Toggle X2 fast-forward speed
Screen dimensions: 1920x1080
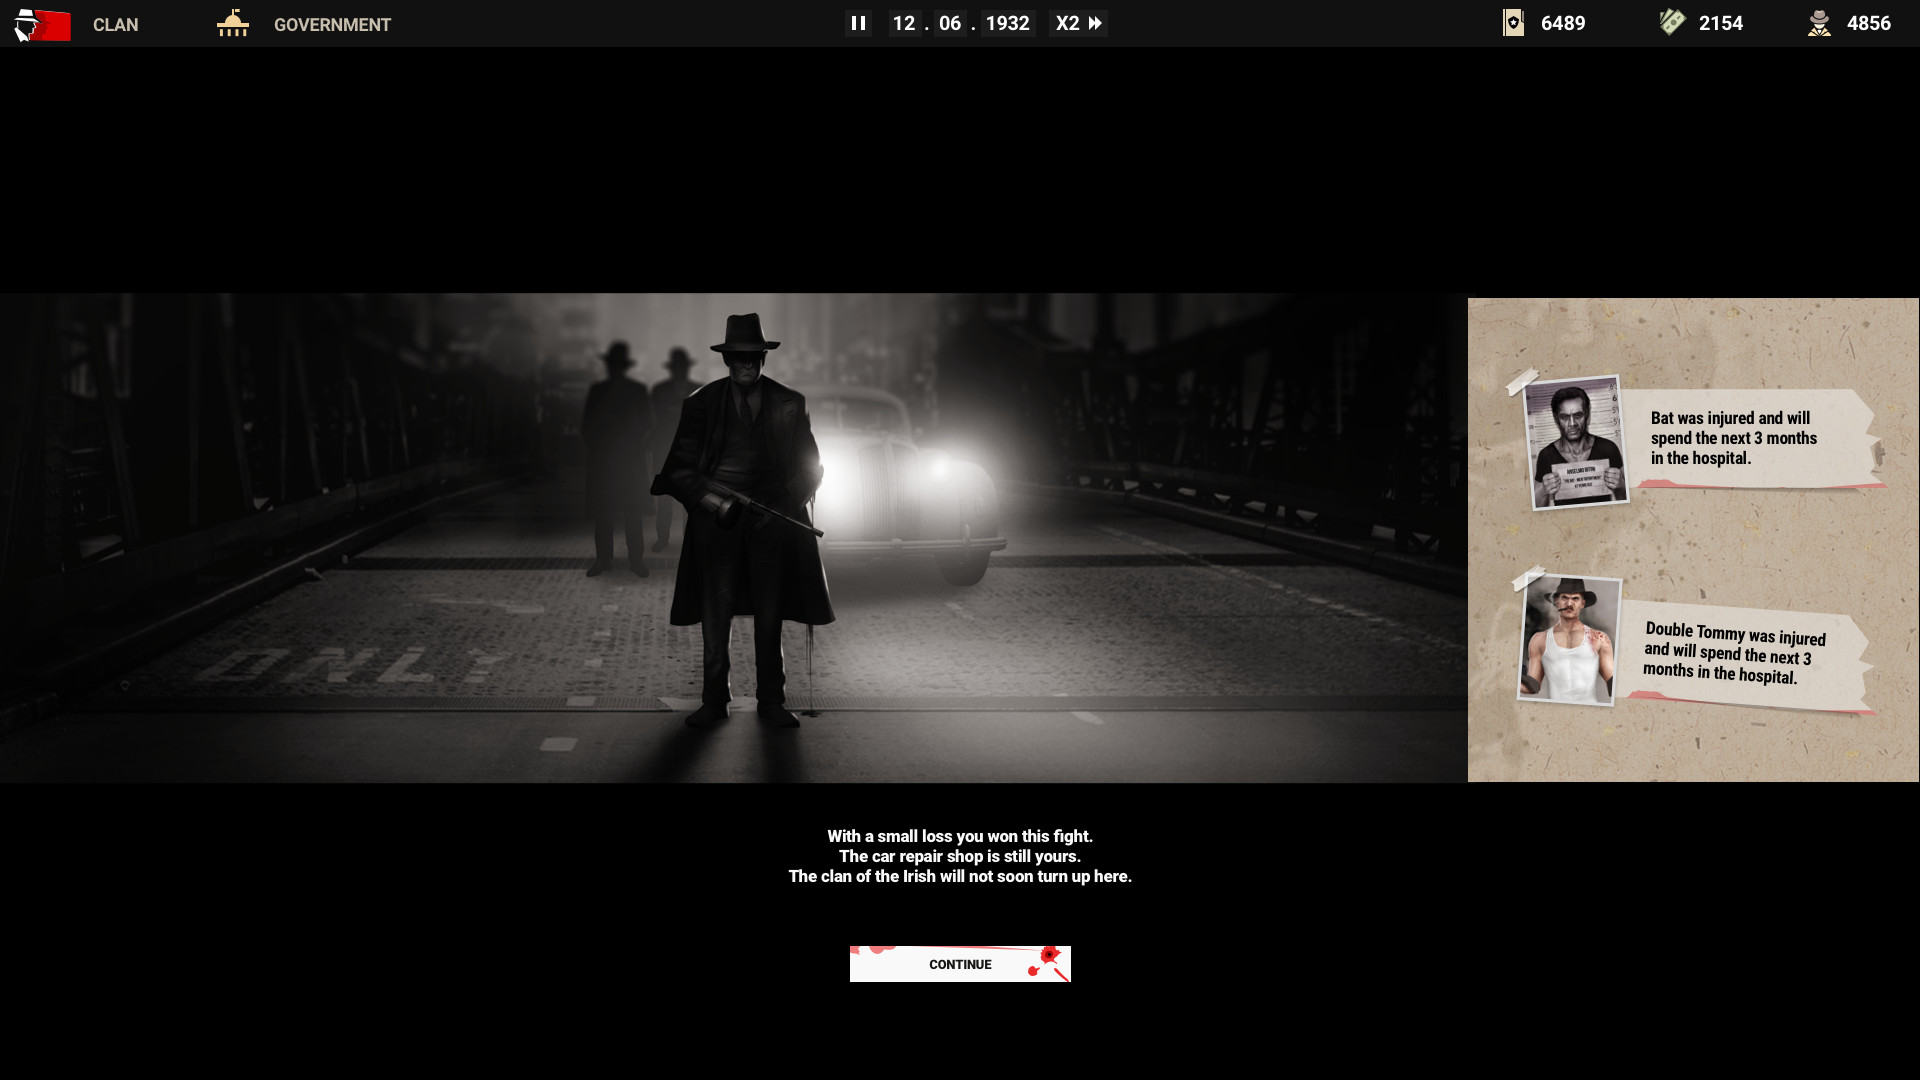click(1067, 23)
